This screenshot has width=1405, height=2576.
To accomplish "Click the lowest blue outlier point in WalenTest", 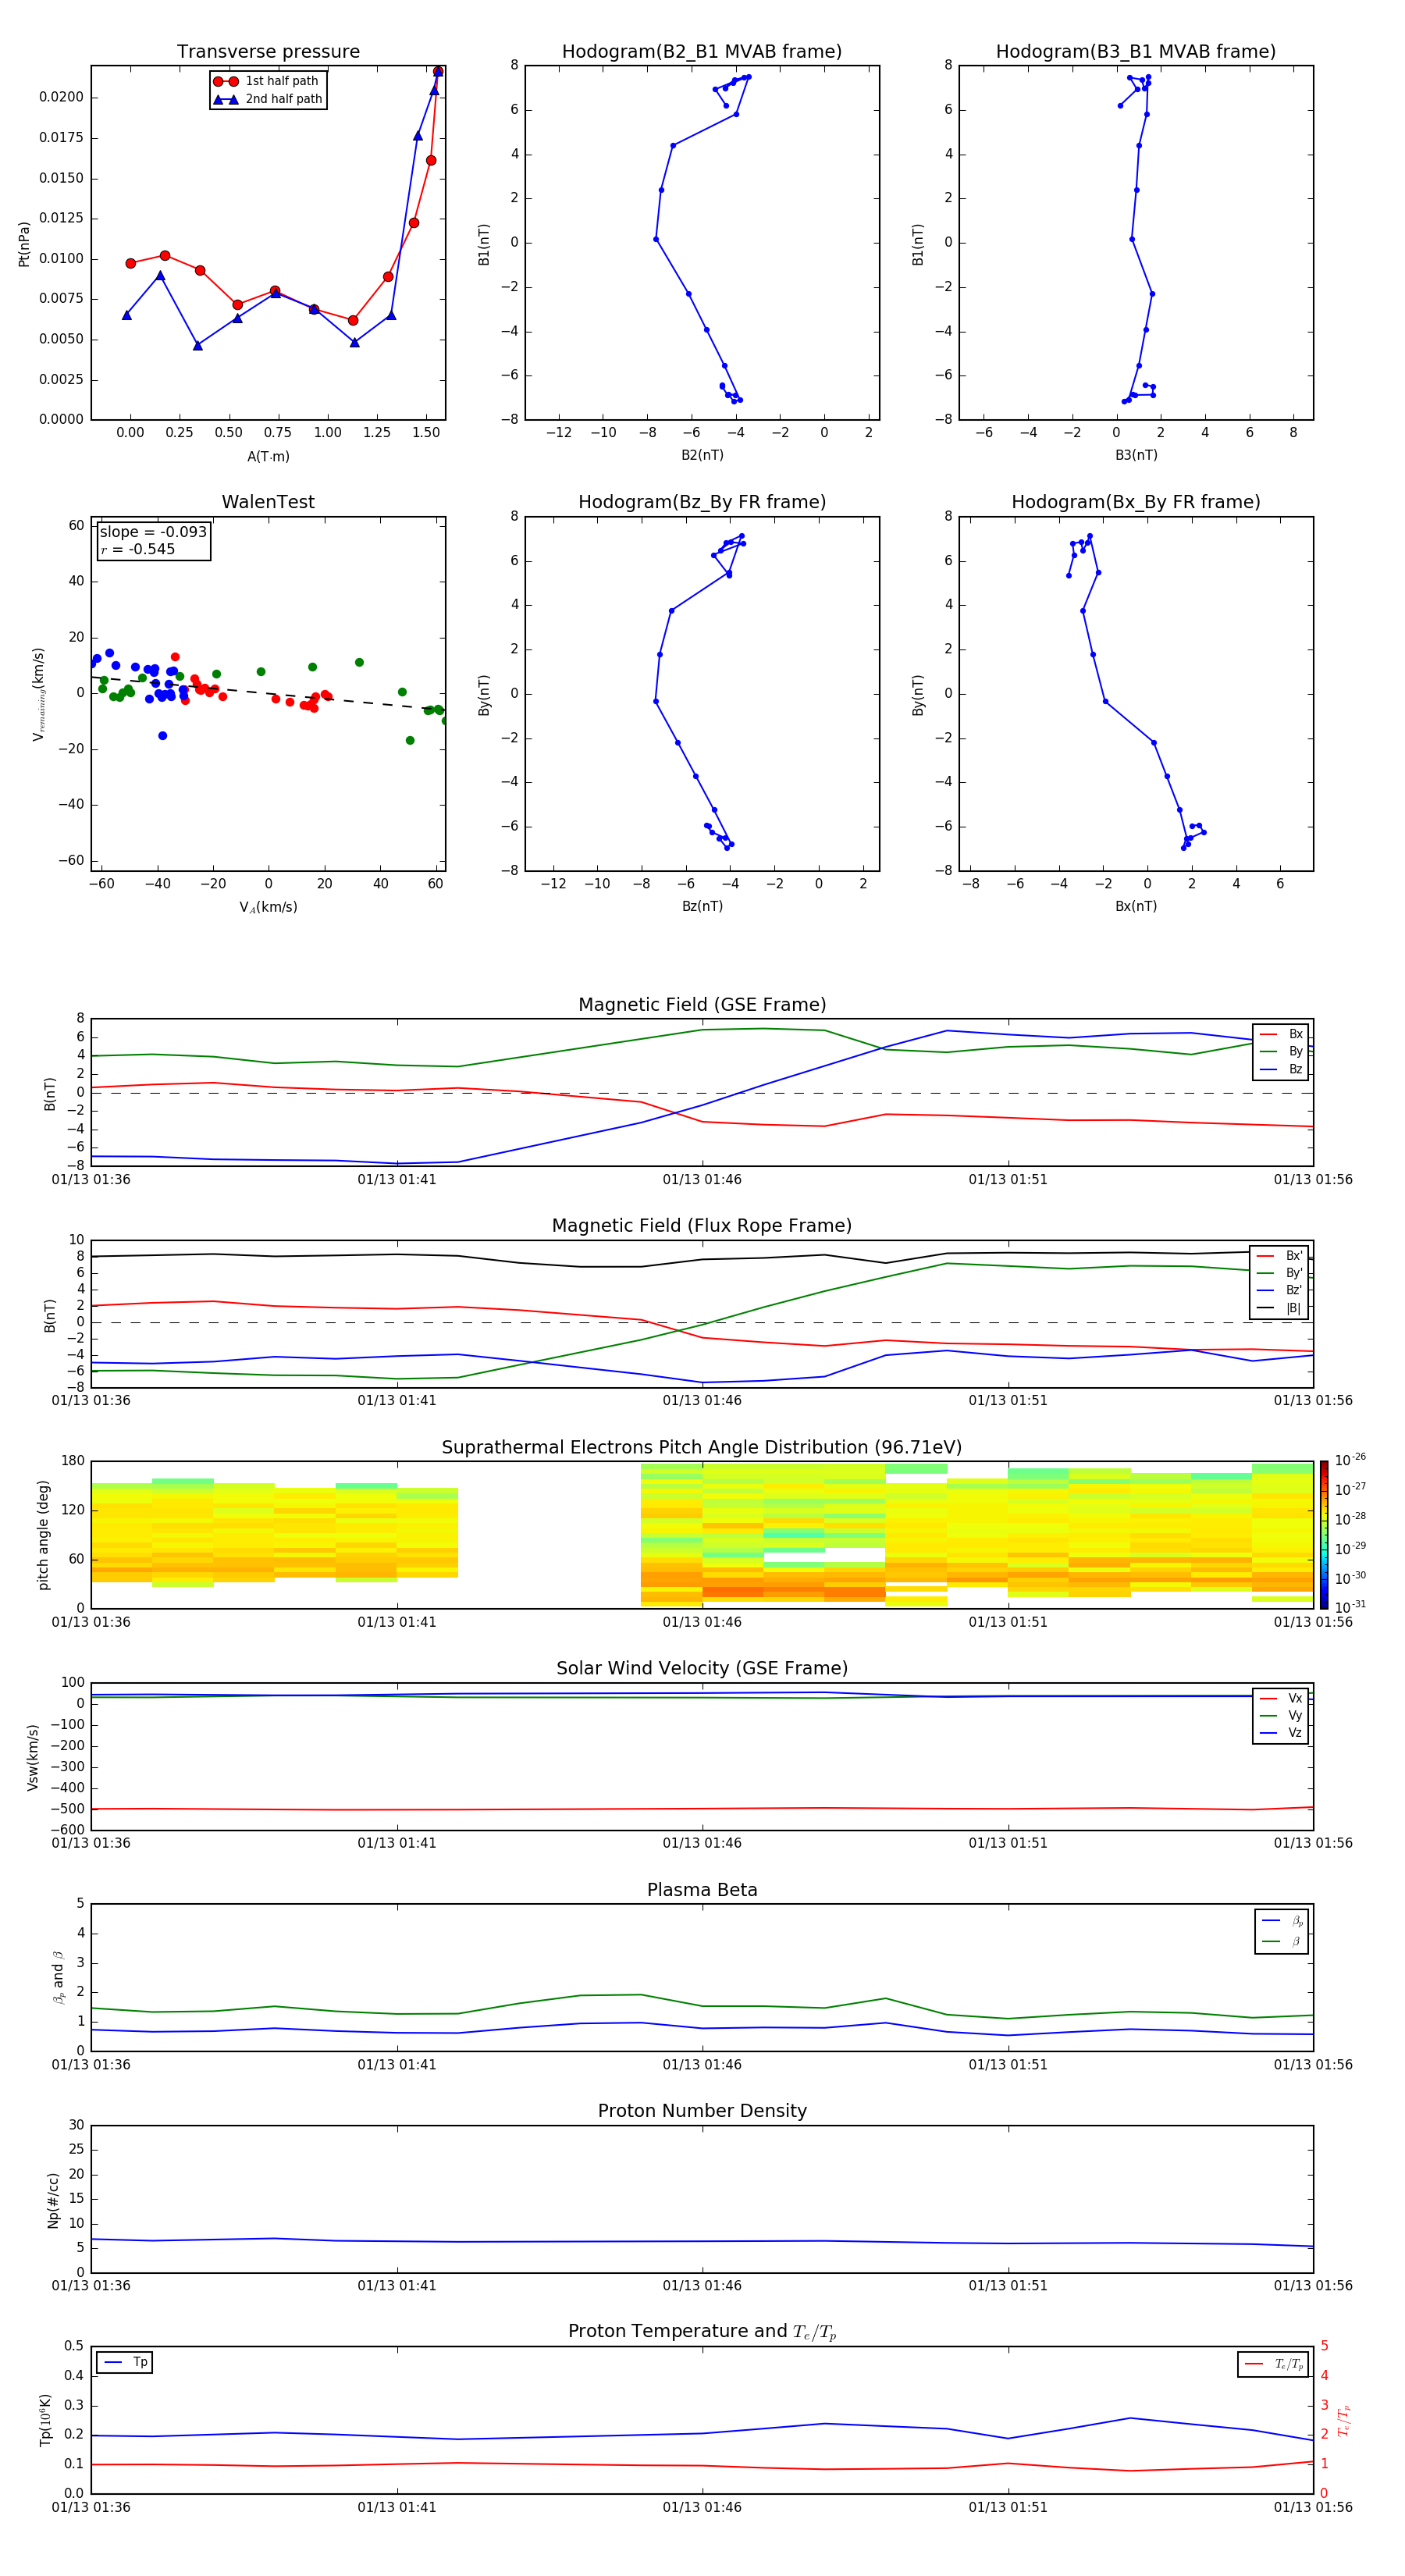I will pyautogui.click(x=162, y=736).
